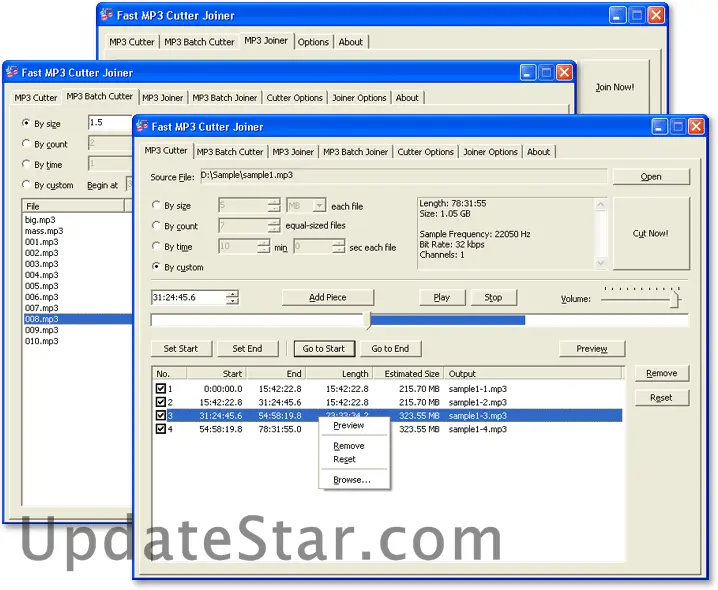Open a source file with Open button
718x590 pixels.
pyautogui.click(x=650, y=177)
